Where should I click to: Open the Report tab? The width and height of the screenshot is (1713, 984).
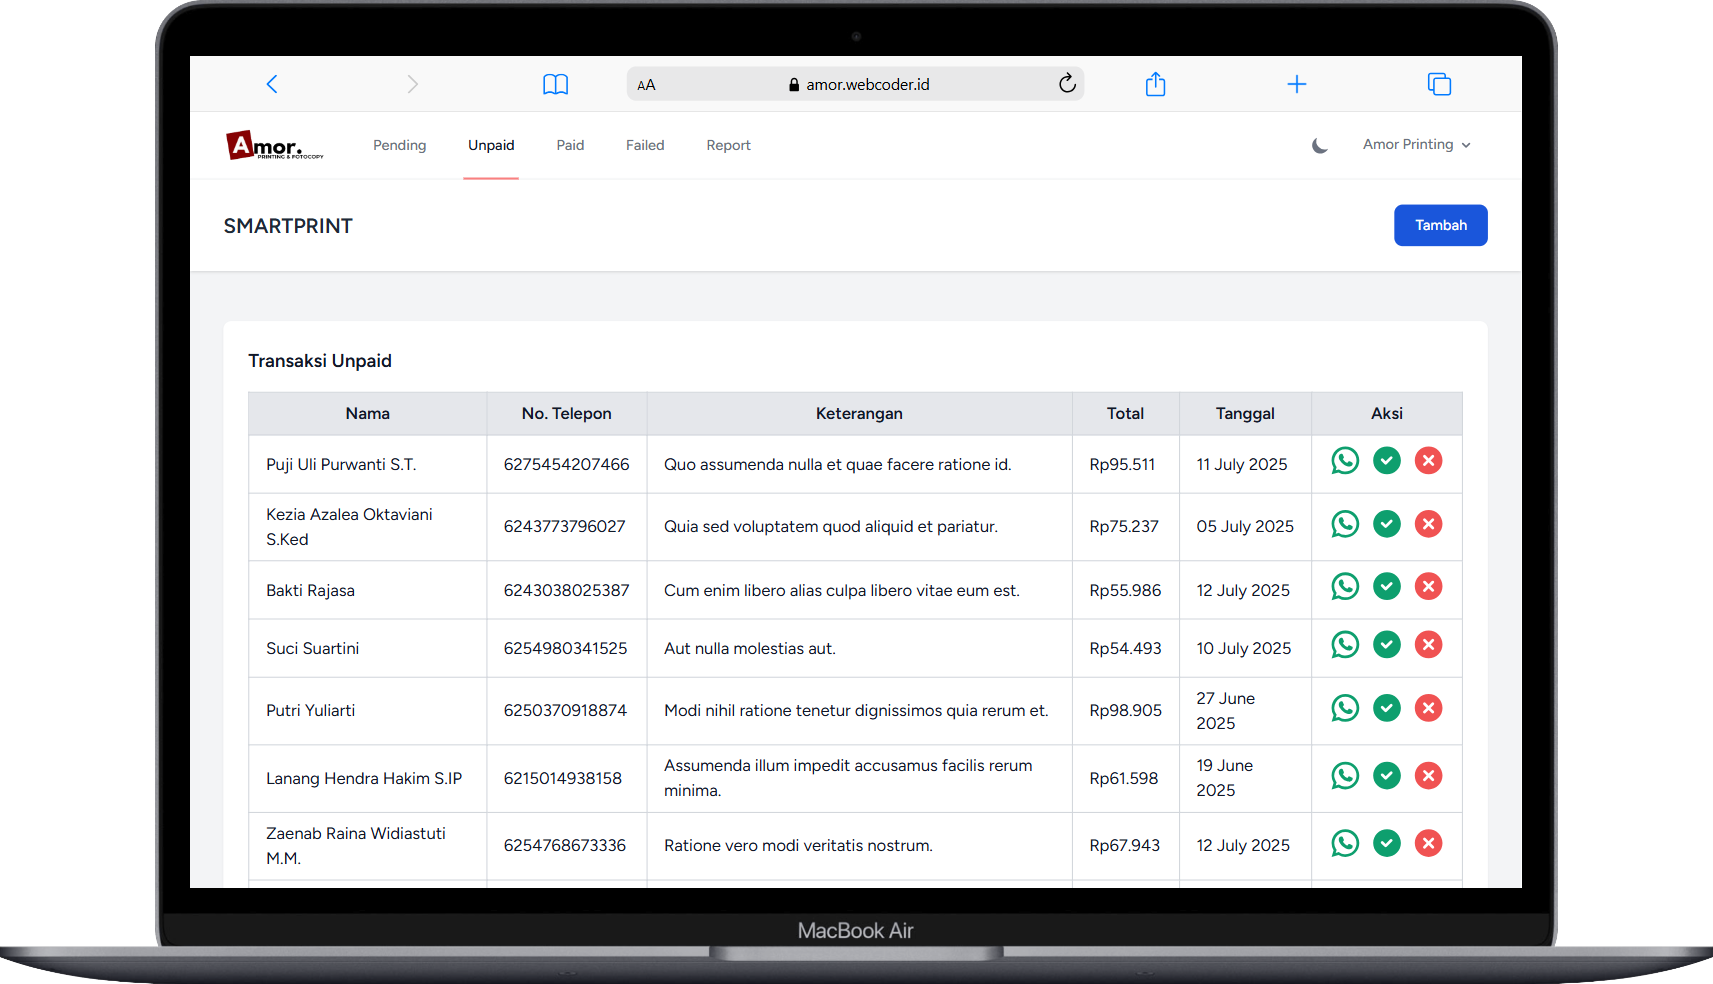728,145
